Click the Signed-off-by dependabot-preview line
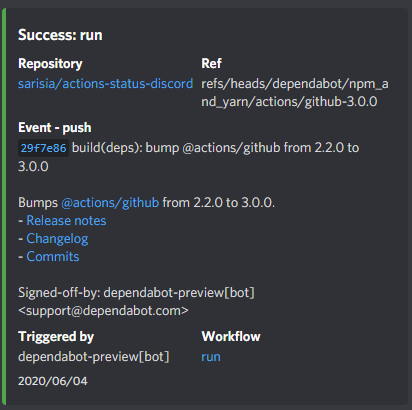 click(x=136, y=293)
